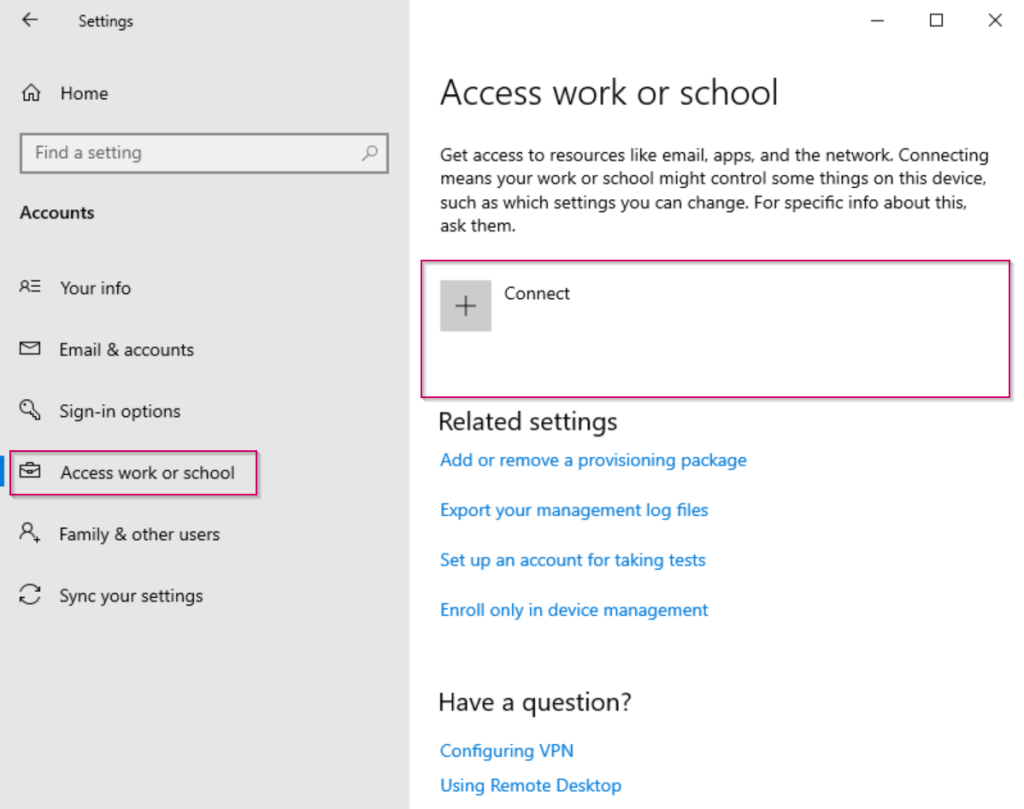The width and height of the screenshot is (1024, 809).
Task: Click the search magnifier icon
Action: point(369,153)
